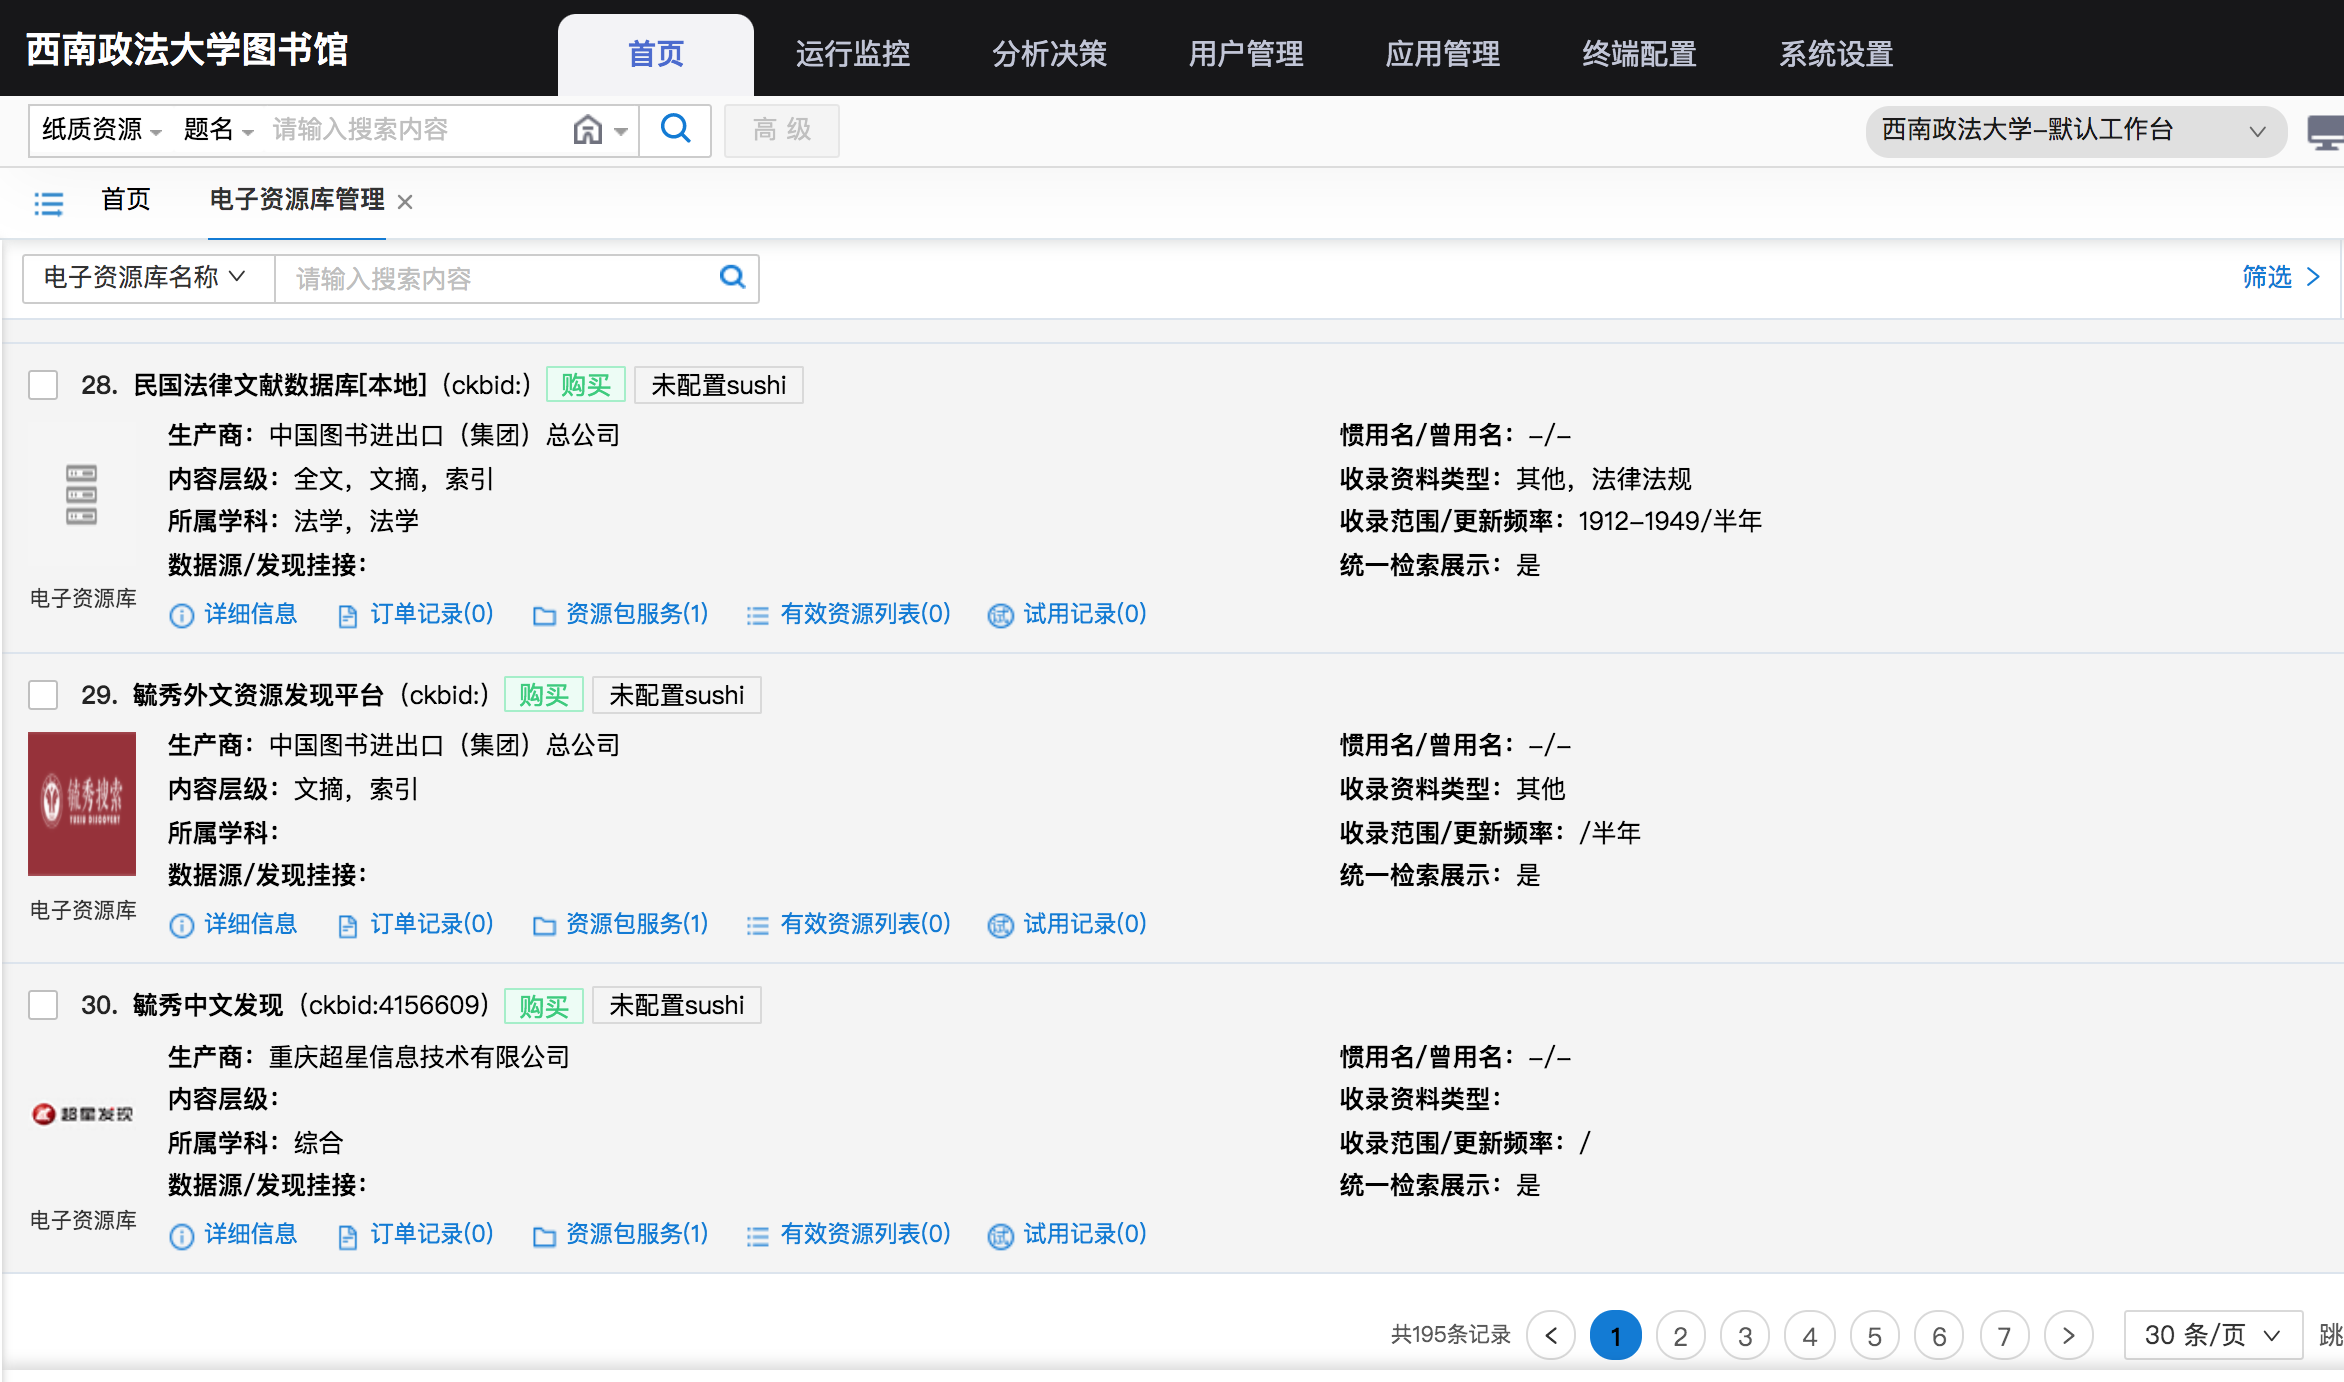Viewport: 2344px width, 1382px height.
Task: Click the 试用记录 icon for item 30
Action: pos(1000,1235)
